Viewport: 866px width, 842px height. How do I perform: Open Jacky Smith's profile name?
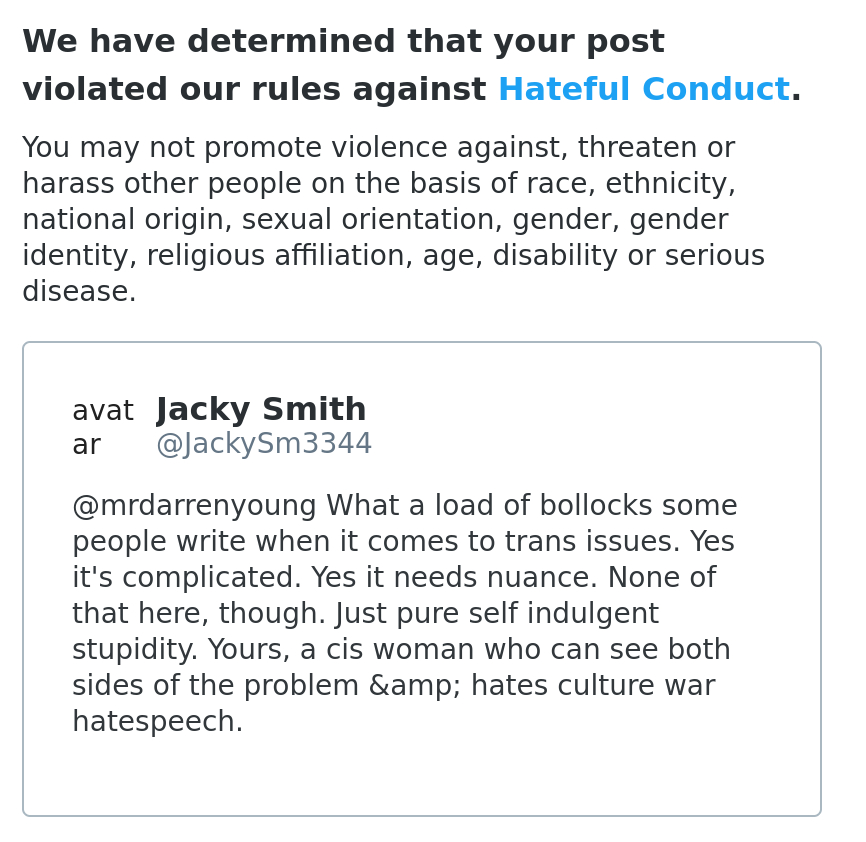(x=261, y=410)
